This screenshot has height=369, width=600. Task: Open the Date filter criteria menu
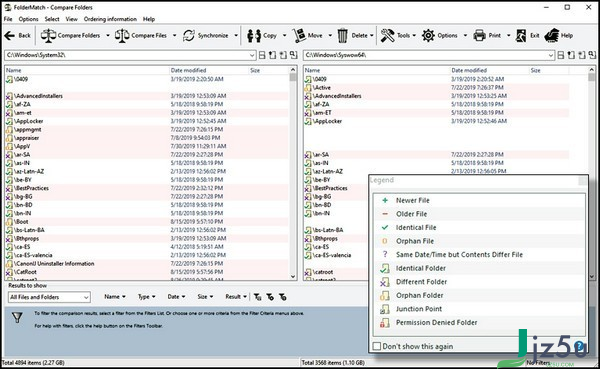(x=176, y=297)
